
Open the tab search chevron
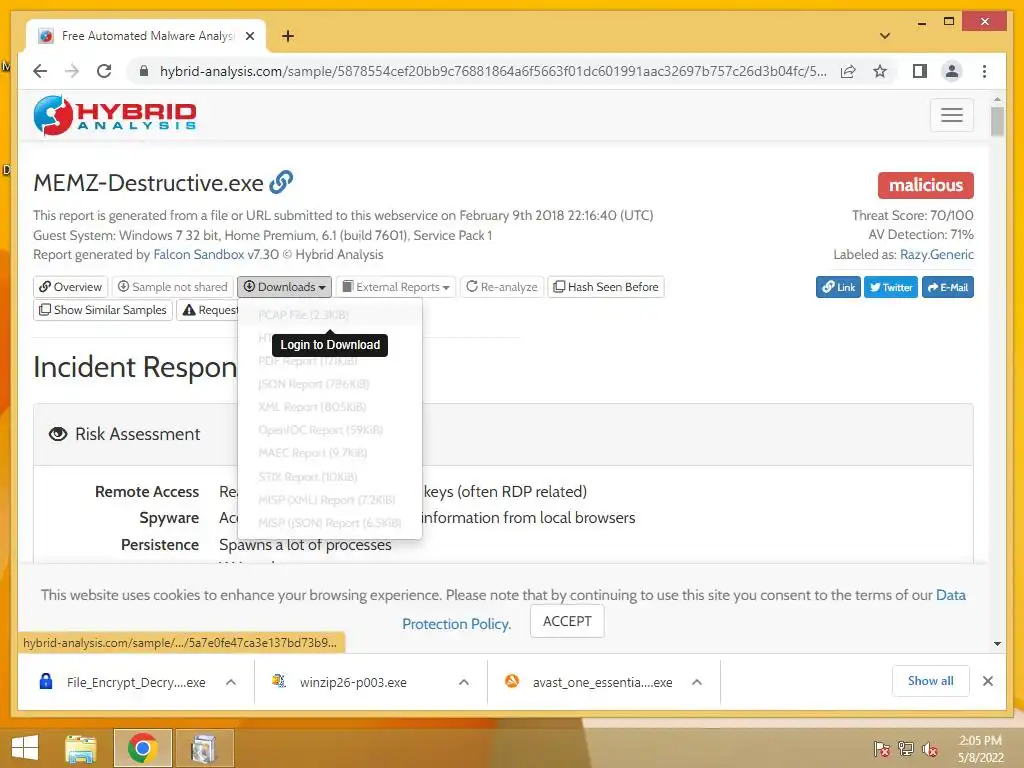tap(885, 36)
